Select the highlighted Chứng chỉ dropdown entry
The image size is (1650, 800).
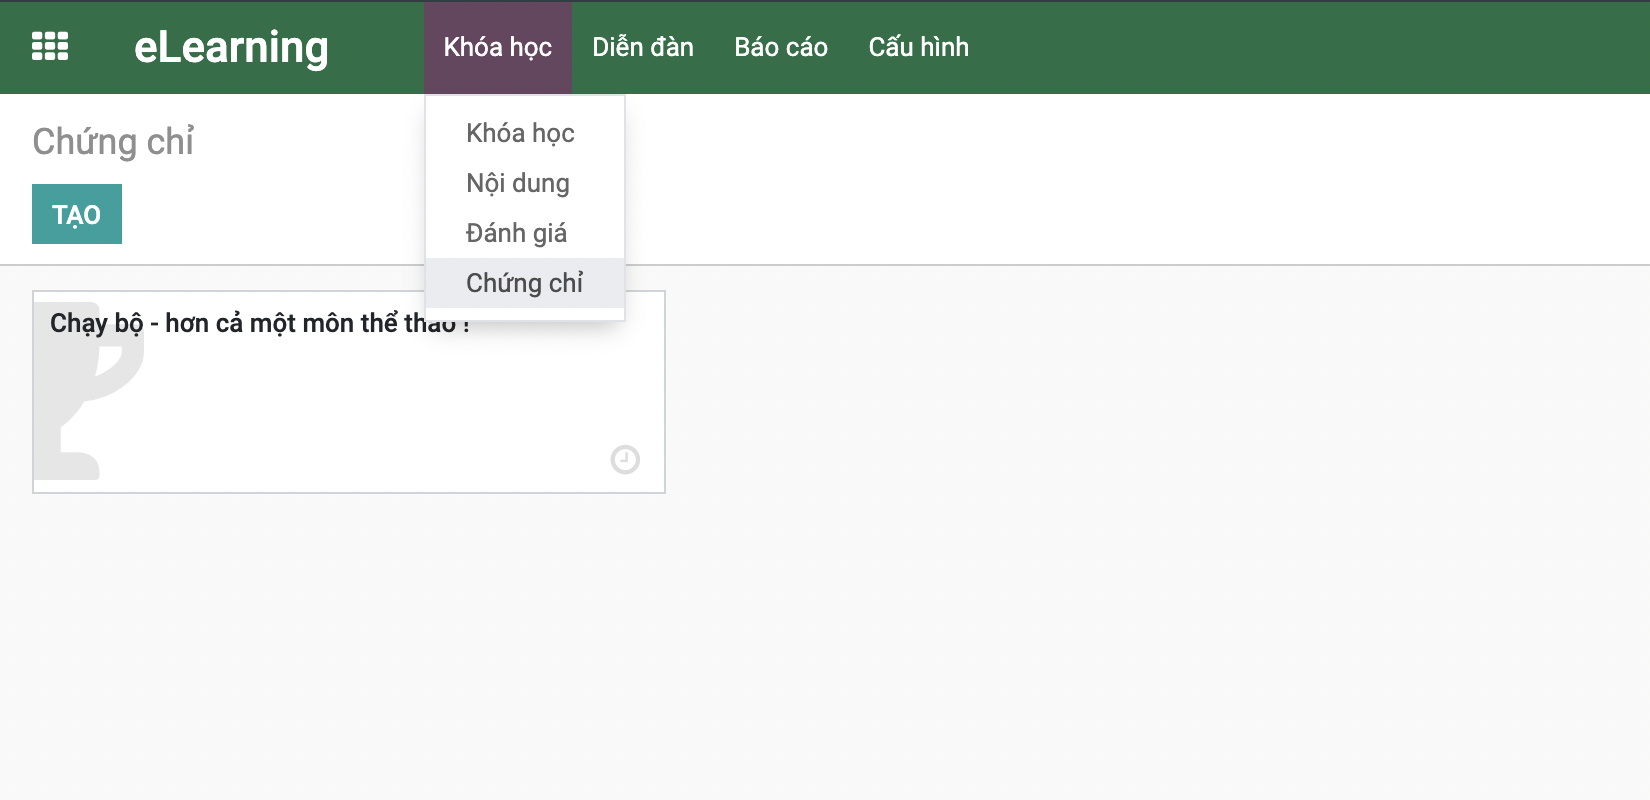(524, 283)
